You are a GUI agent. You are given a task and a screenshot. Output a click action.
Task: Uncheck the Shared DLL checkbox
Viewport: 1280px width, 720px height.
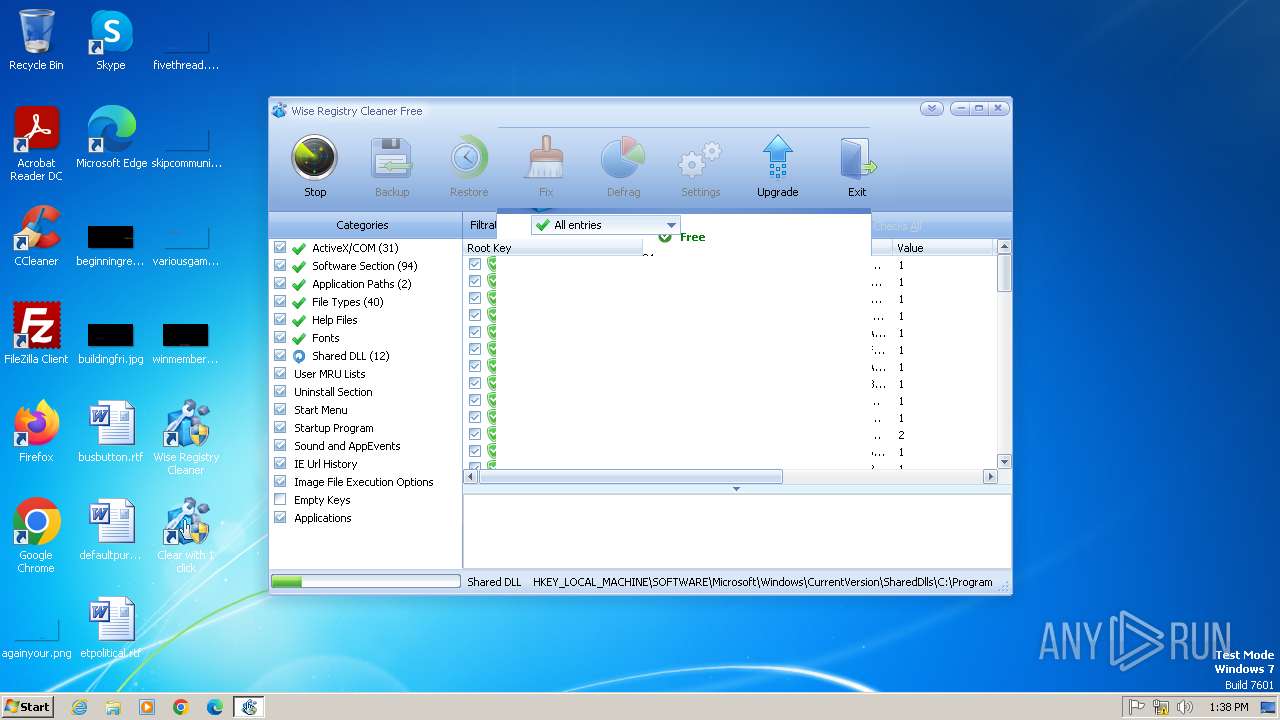click(x=280, y=356)
